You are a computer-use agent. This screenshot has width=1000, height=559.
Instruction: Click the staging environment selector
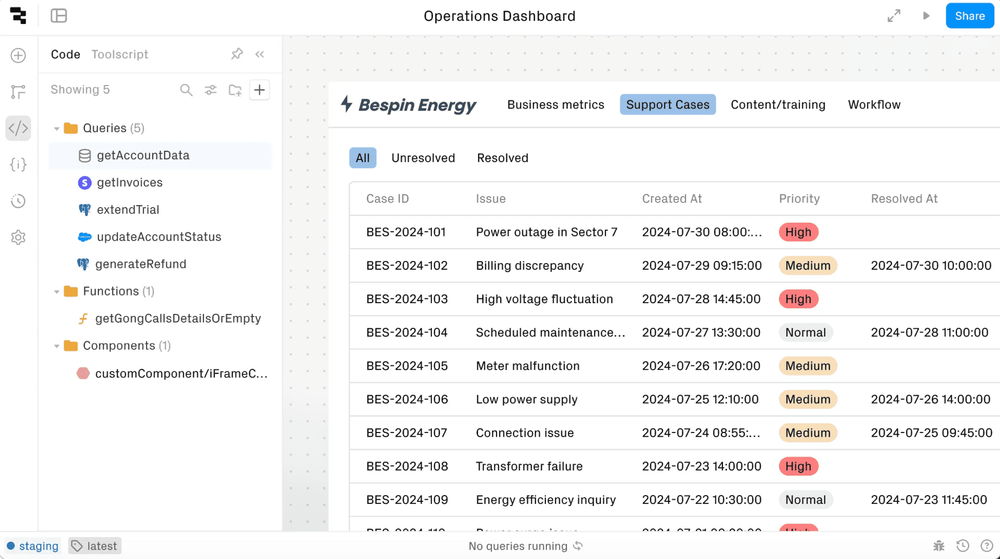33,546
